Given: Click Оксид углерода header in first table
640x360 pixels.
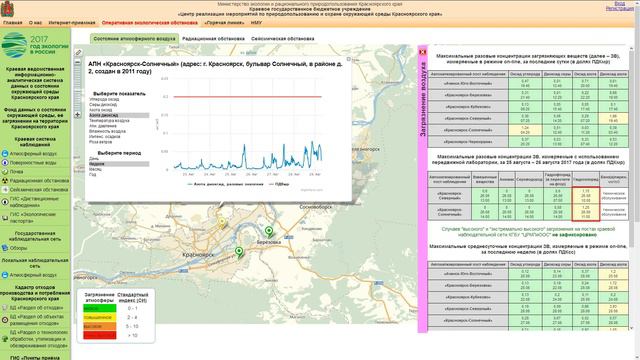Looking at the screenshot, I should pos(525,74).
